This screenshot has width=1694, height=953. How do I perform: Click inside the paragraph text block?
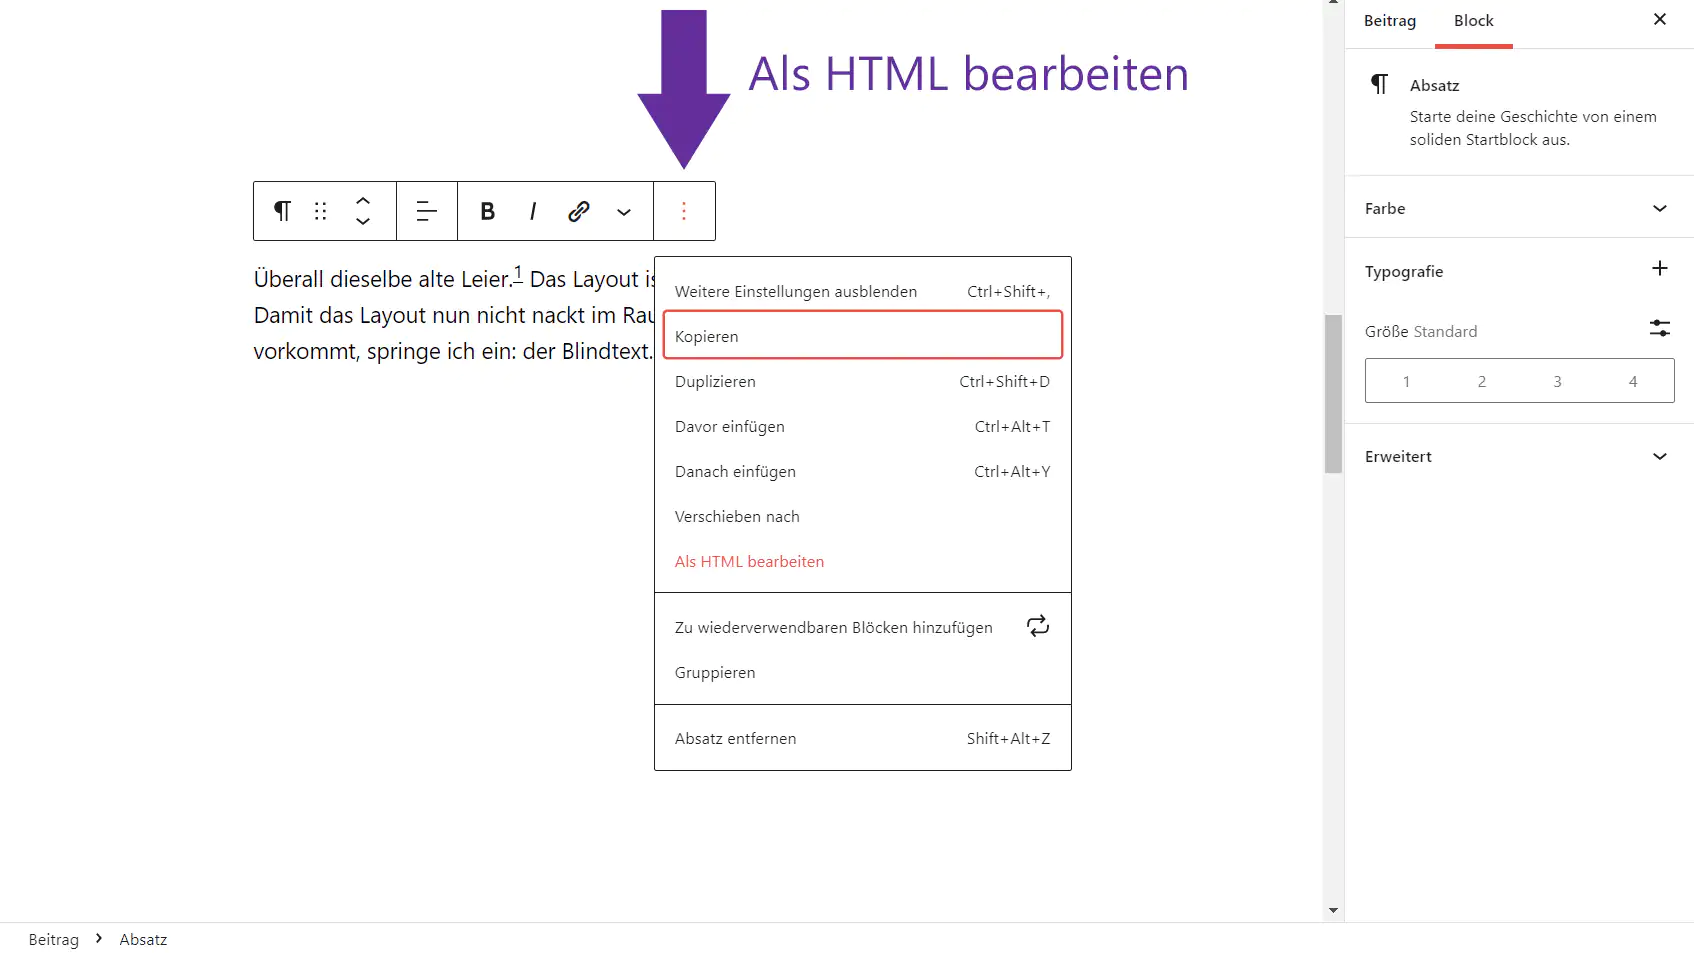point(453,315)
